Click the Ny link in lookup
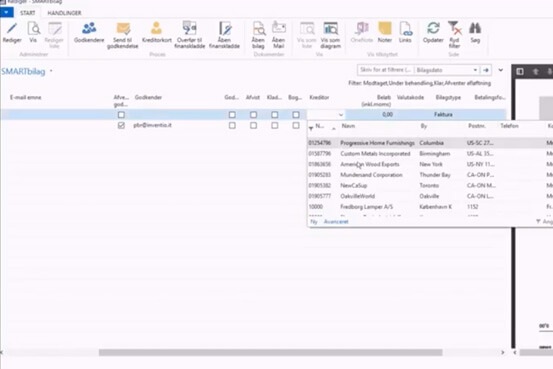The height and width of the screenshot is (369, 553). tap(314, 222)
